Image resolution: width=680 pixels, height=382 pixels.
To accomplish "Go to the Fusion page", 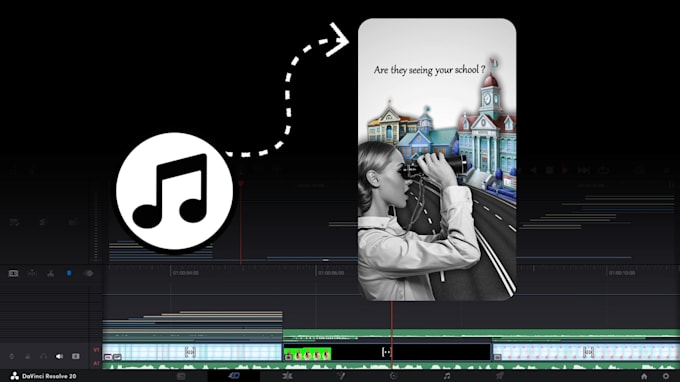I will tap(341, 376).
